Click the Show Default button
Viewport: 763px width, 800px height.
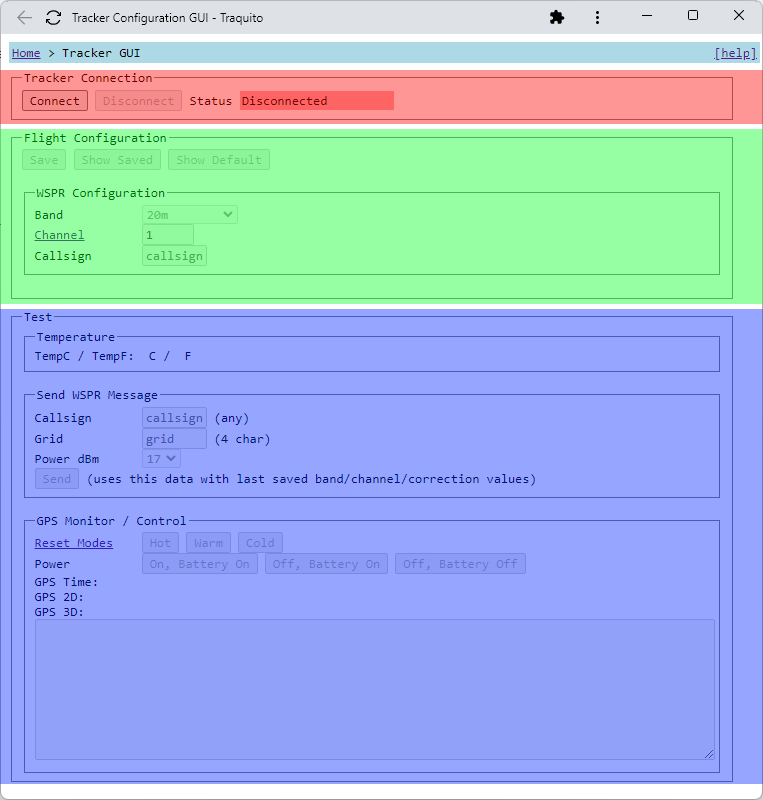click(x=219, y=160)
